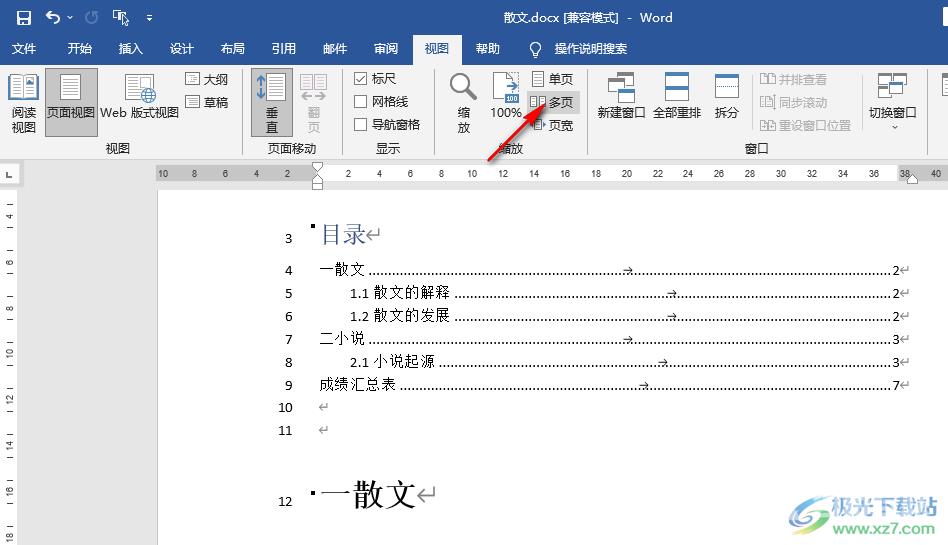Open the 文件 menu
Screen dimensions: 948x545
click(24, 48)
